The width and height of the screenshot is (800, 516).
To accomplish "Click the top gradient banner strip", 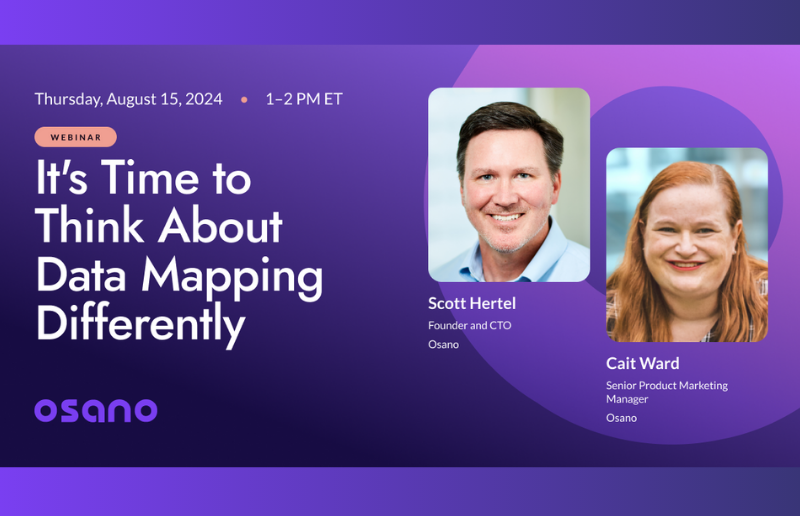I will (400, 21).
